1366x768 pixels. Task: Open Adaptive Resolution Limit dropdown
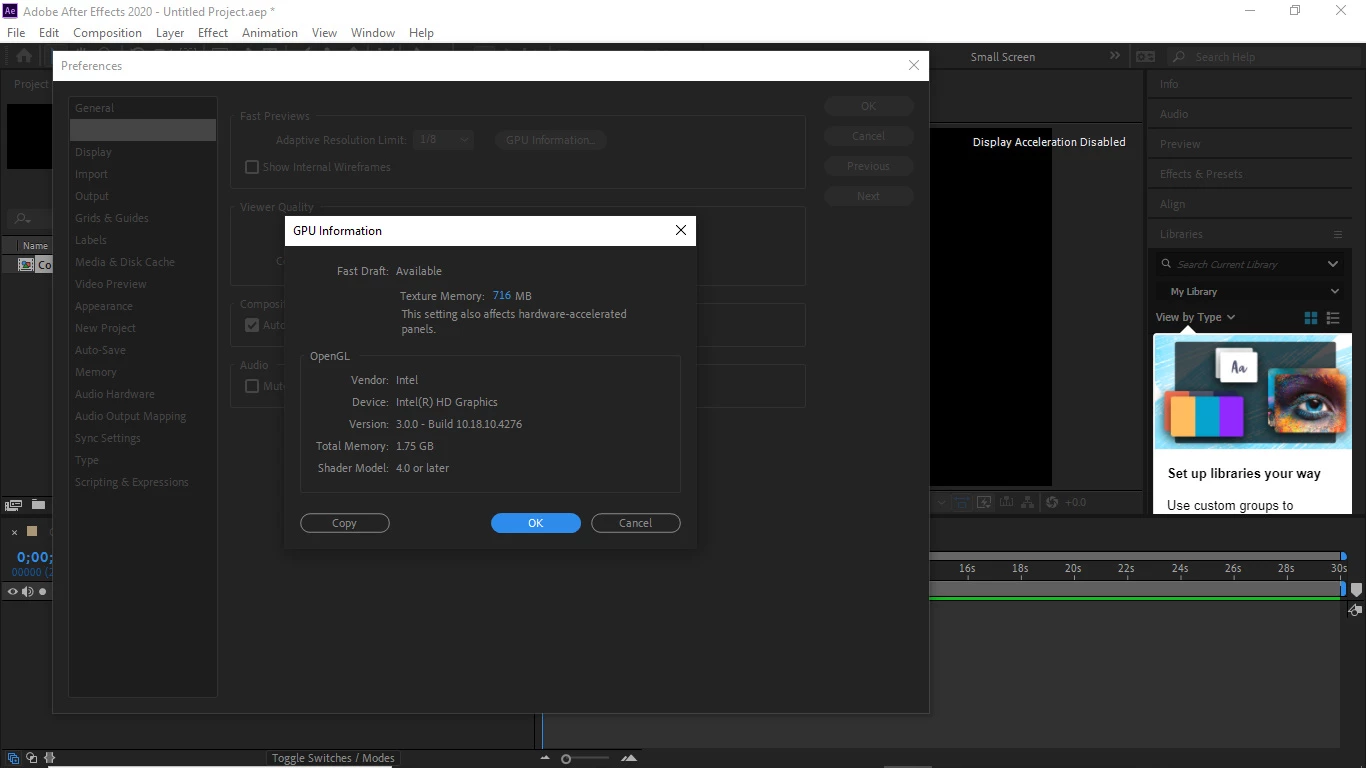[443, 140]
